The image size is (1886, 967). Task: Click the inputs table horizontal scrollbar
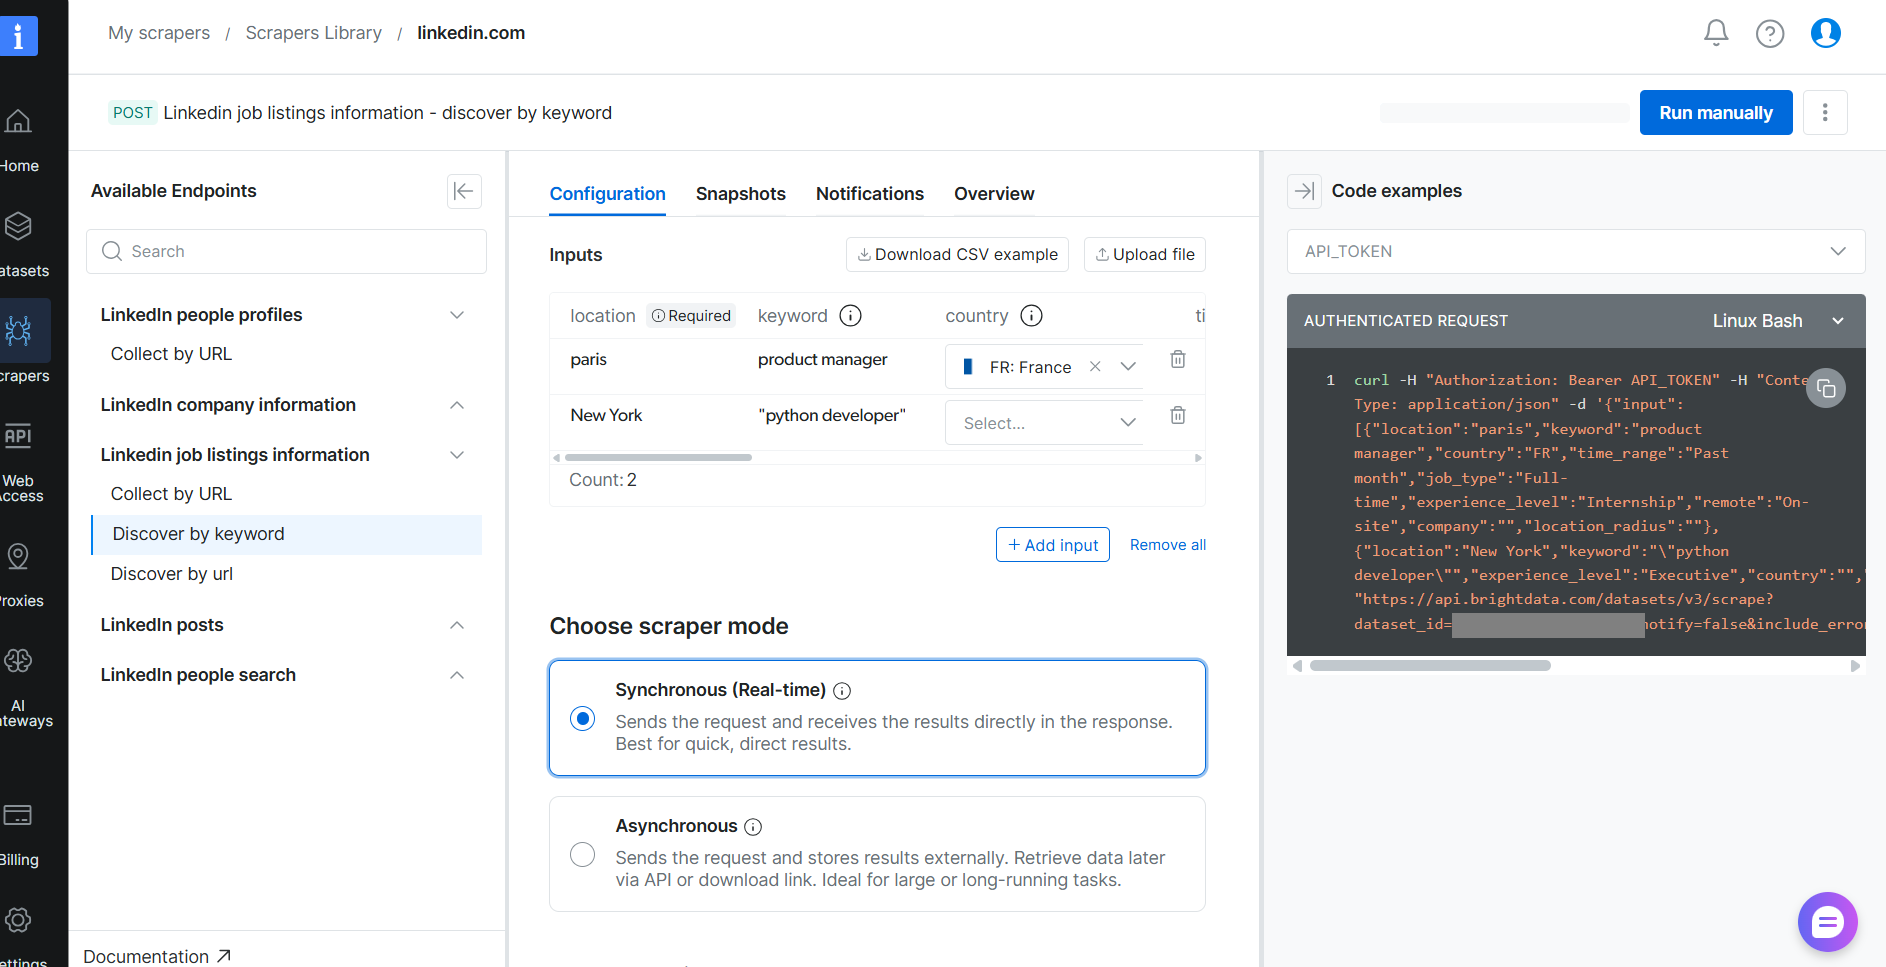(x=658, y=458)
